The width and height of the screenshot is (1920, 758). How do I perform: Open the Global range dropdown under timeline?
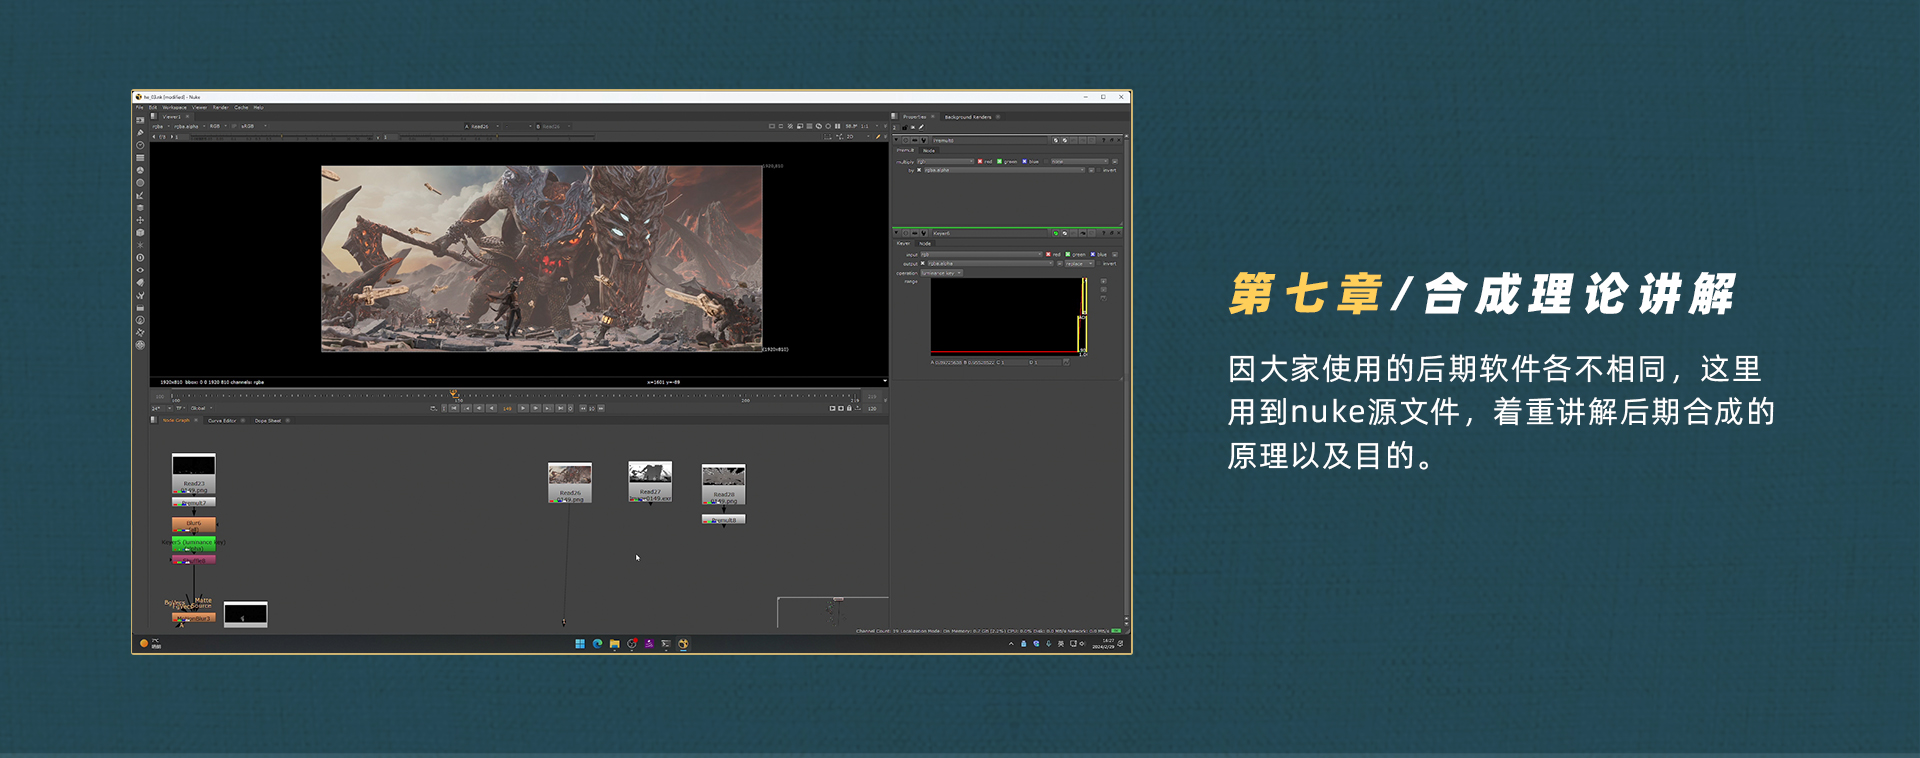201,408
